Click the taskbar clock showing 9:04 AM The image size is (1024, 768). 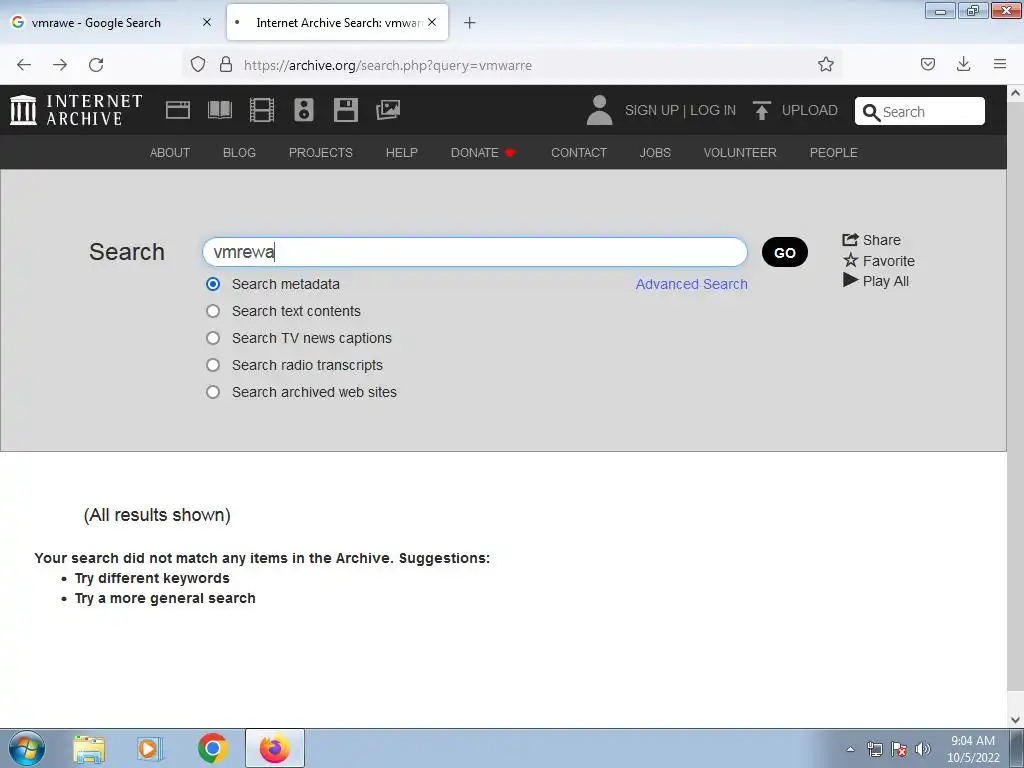(973, 749)
